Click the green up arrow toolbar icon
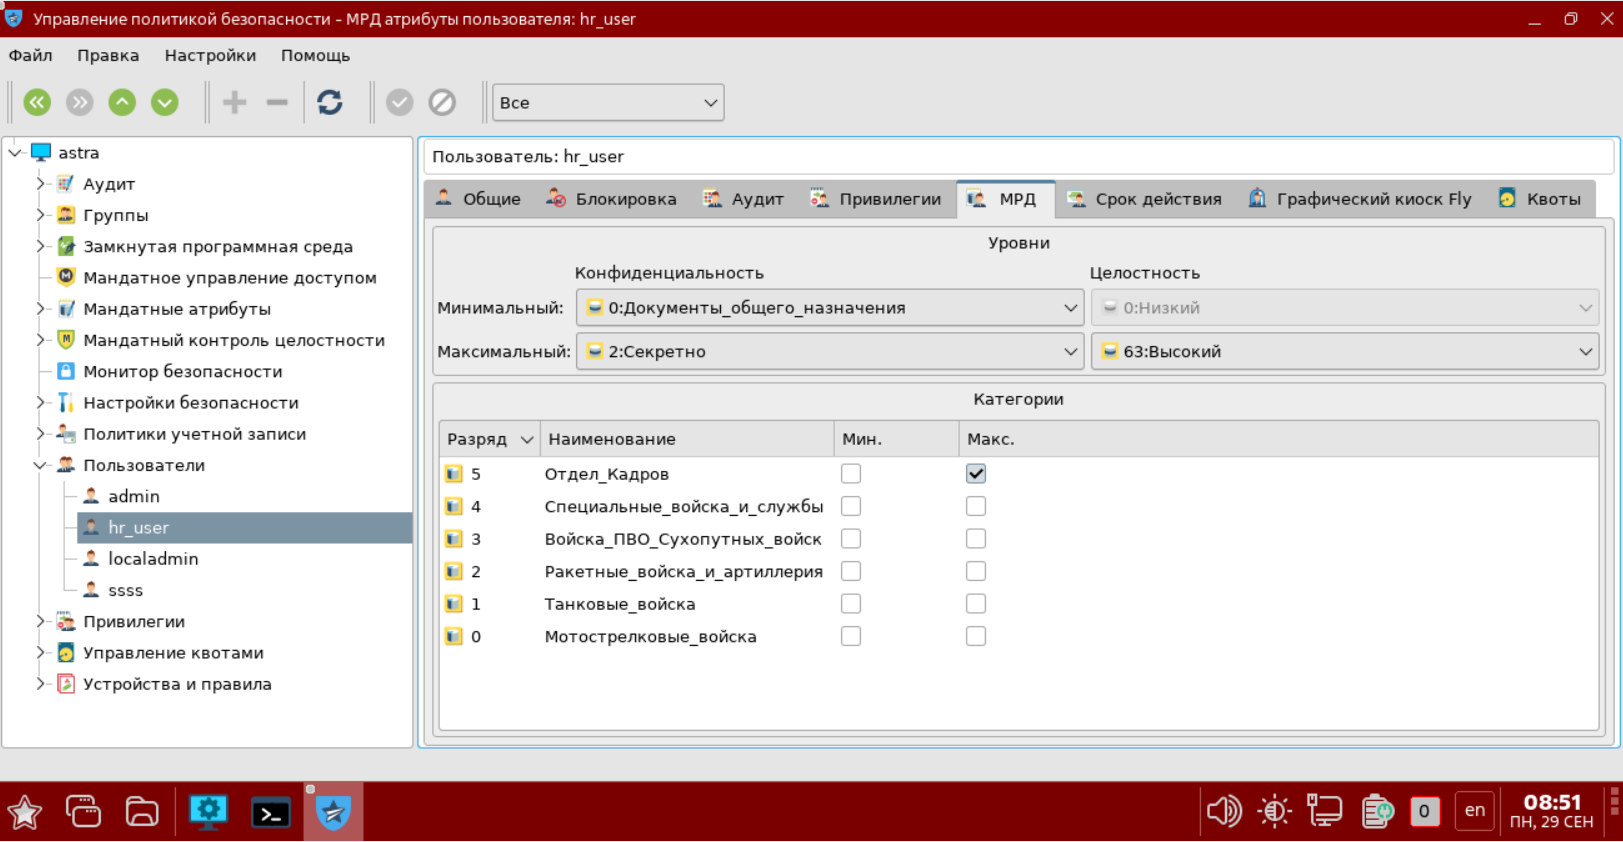The image size is (1623, 842). coord(122,102)
